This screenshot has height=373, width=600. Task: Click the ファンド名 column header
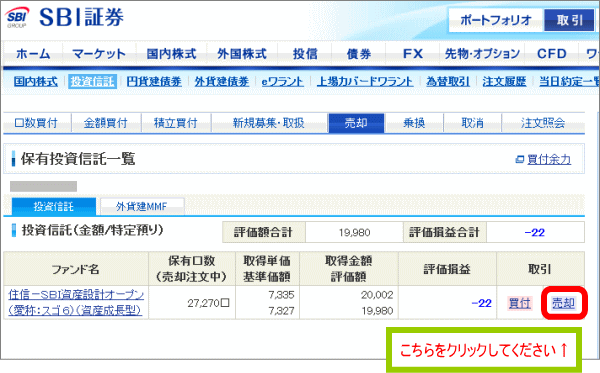pos(75,269)
